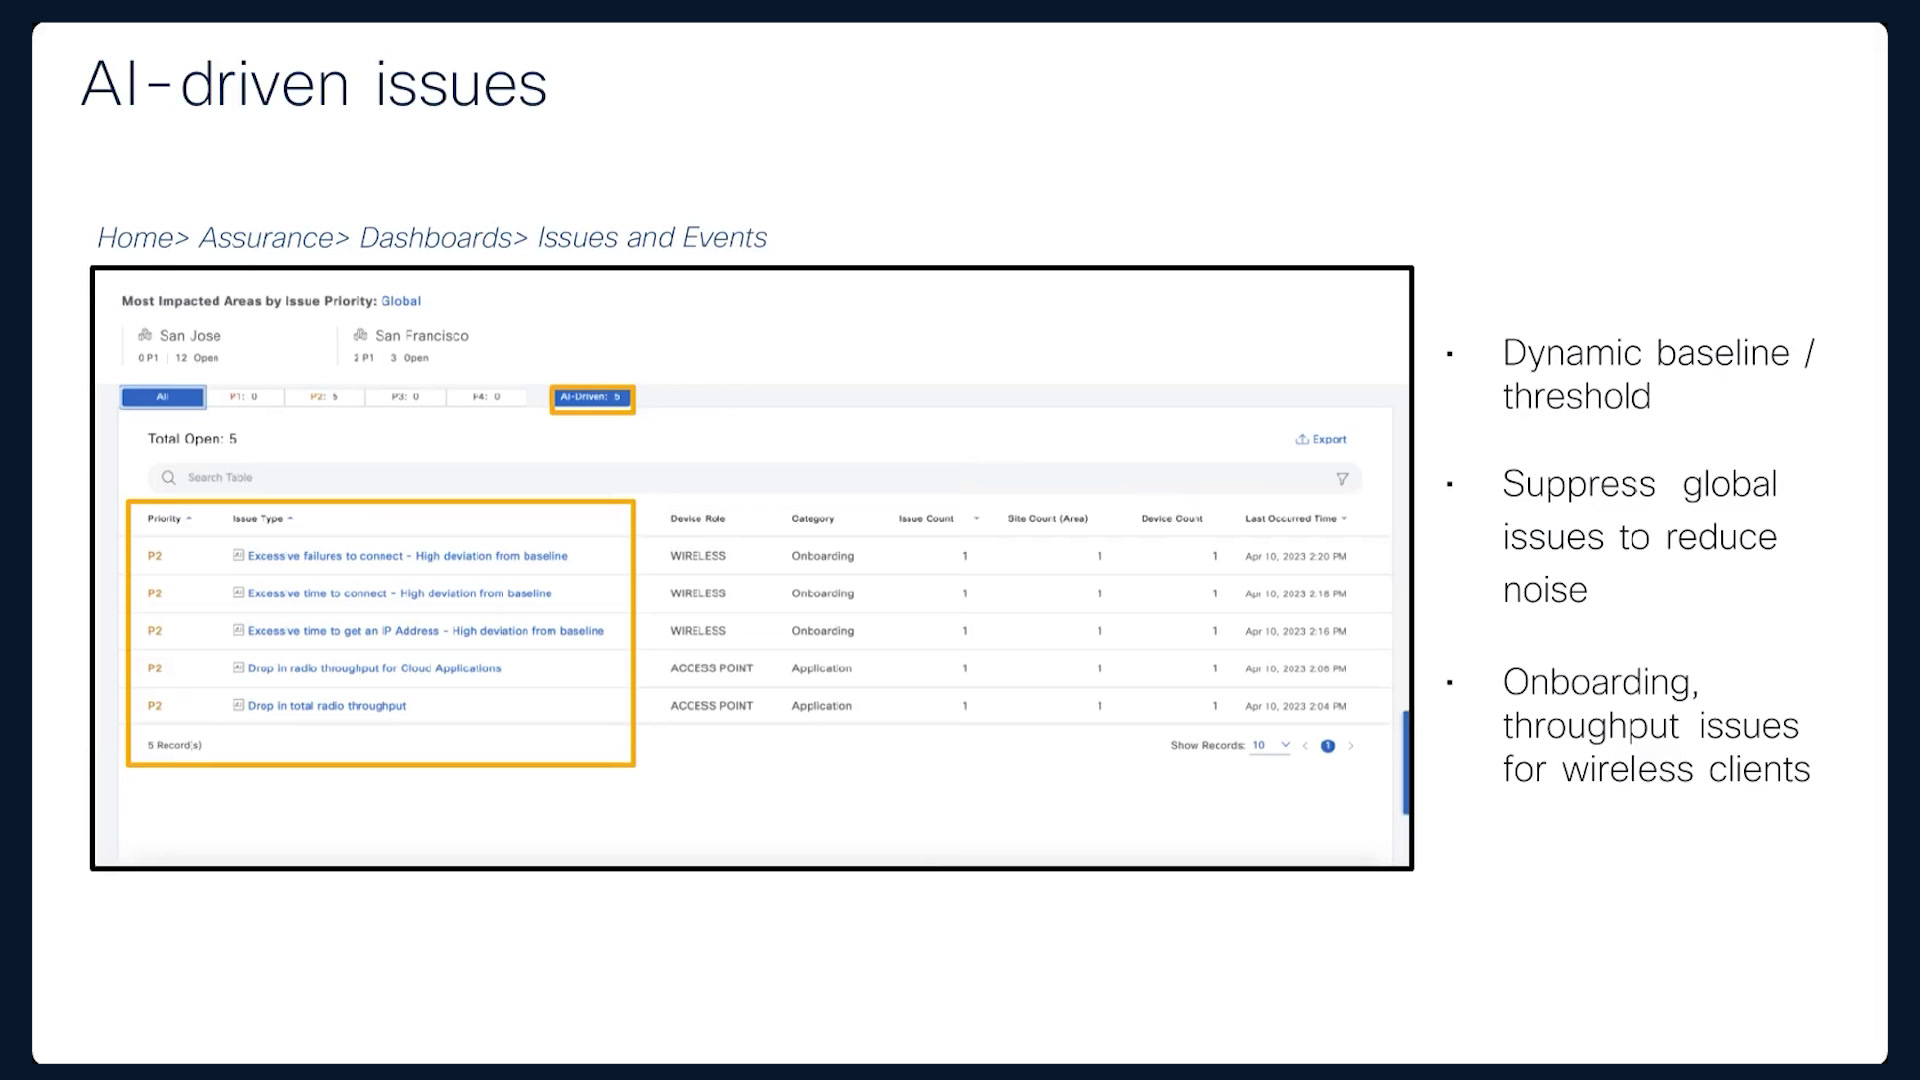1920x1080 pixels.
Task: Click AI icon beside Excessive time to connect
Action: coord(238,593)
